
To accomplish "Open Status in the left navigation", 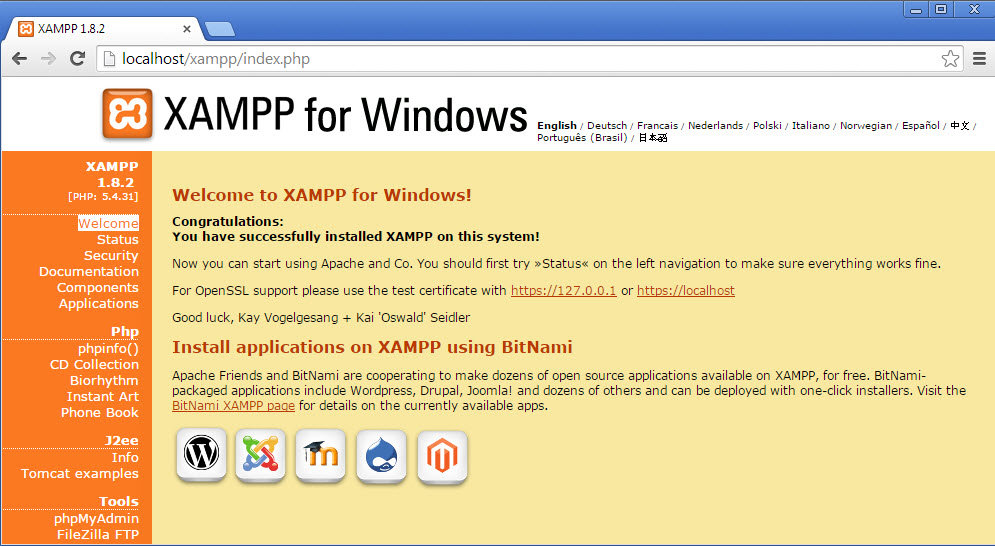I will tap(117, 240).
